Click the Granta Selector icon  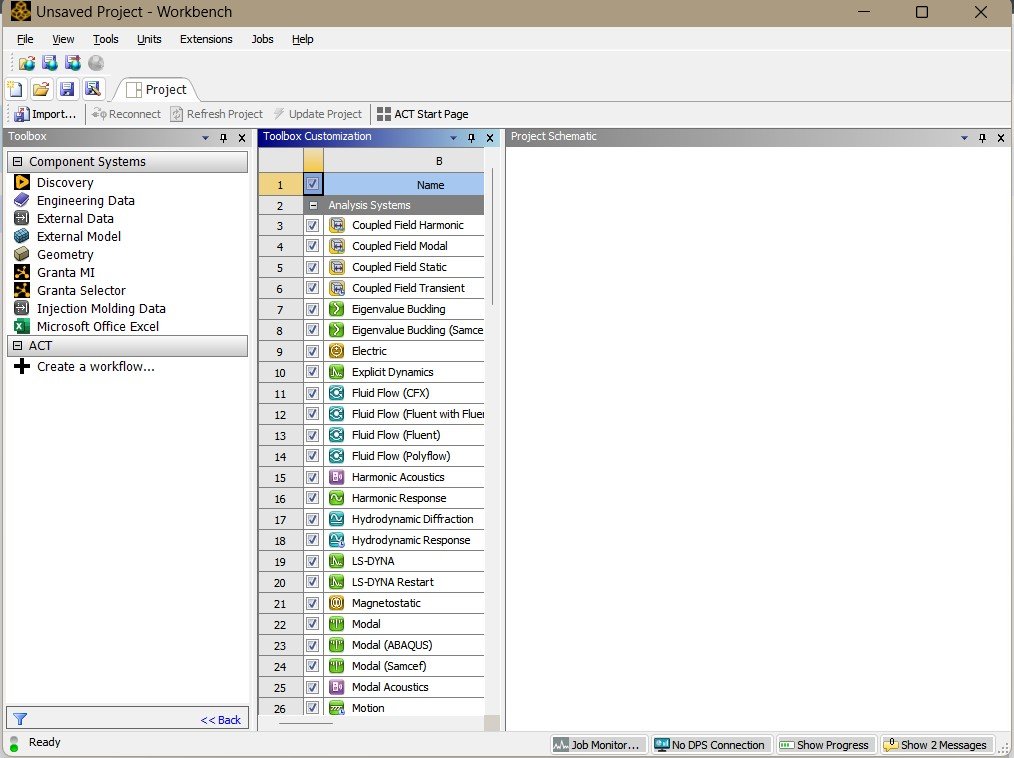click(x=21, y=290)
